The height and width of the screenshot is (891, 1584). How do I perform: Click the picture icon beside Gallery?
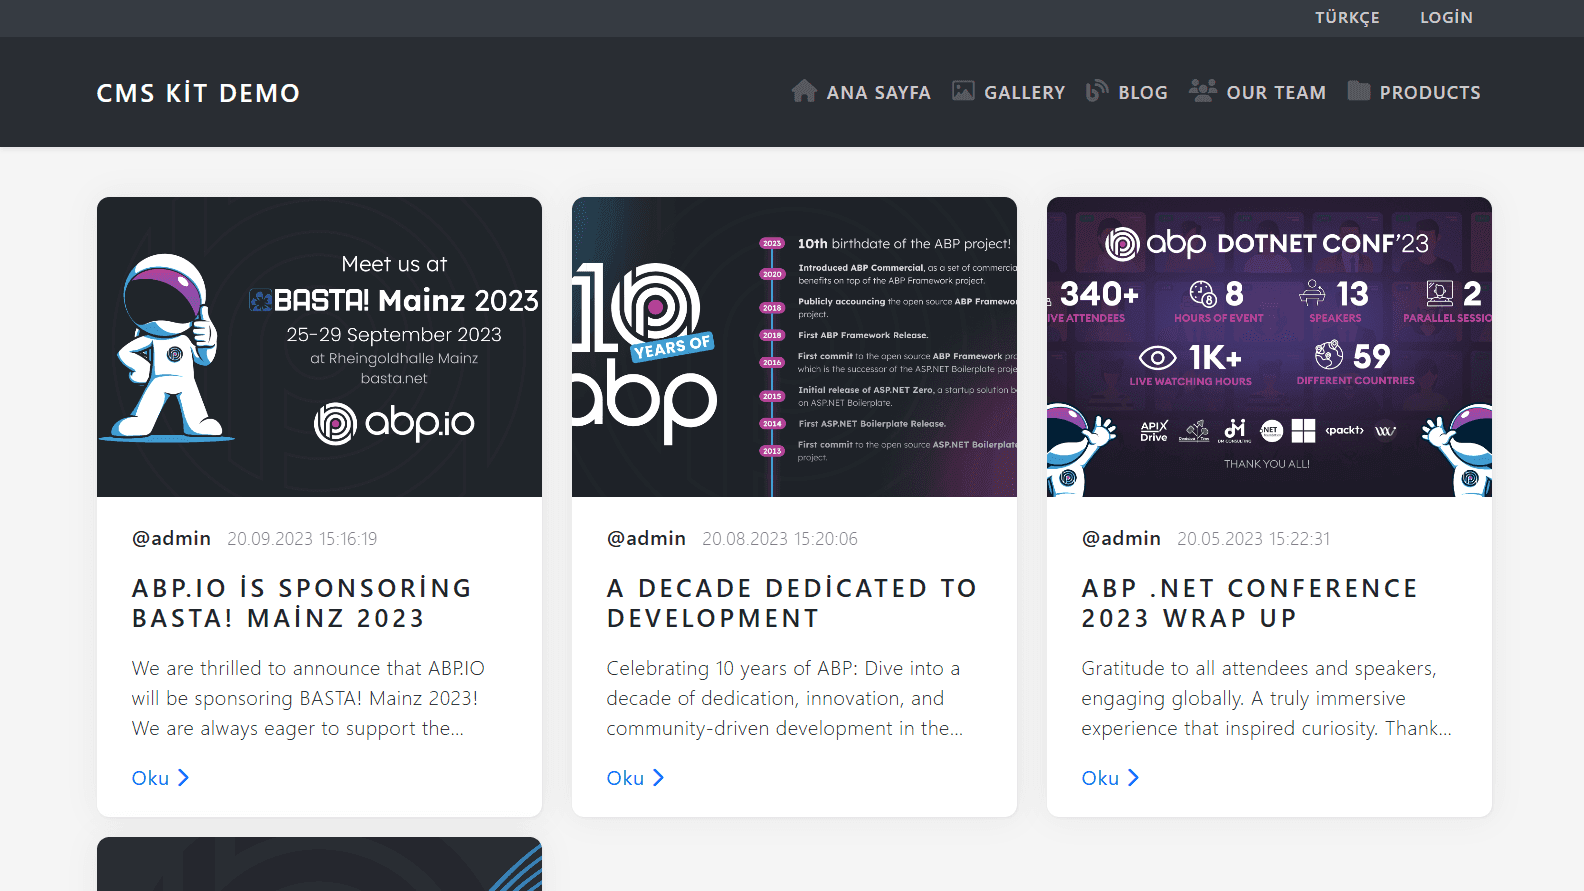(x=963, y=91)
